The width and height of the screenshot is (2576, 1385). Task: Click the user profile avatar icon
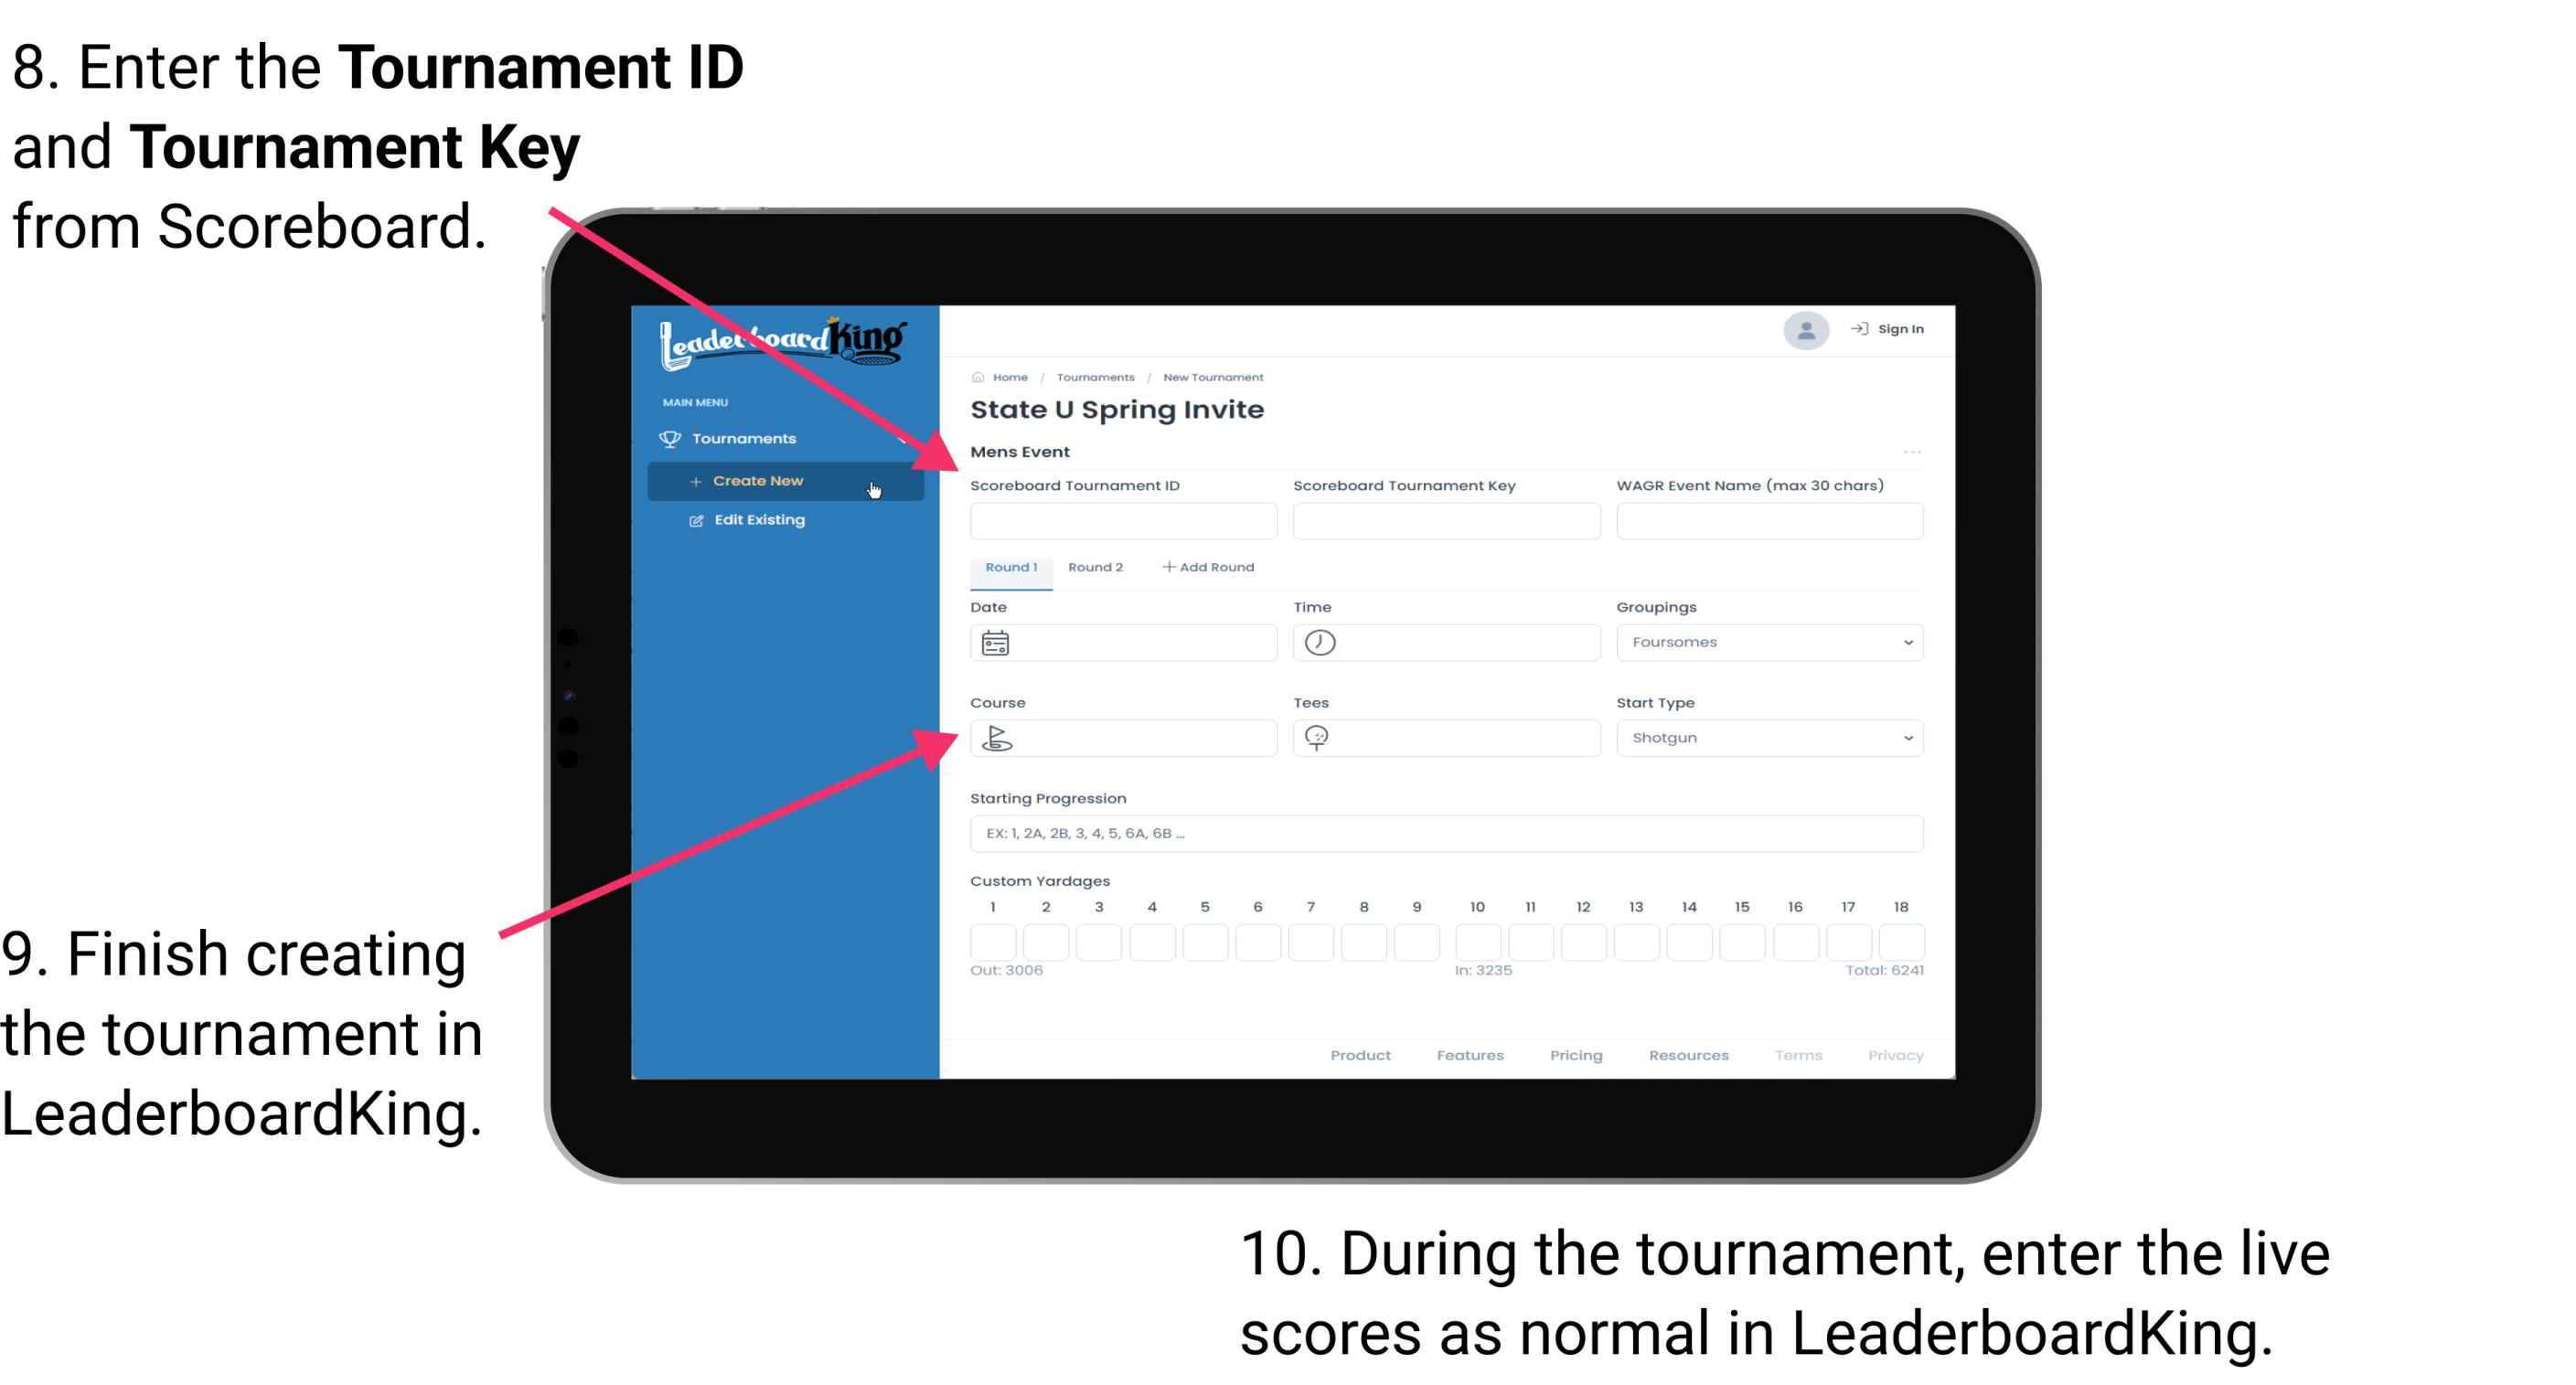point(1803,333)
